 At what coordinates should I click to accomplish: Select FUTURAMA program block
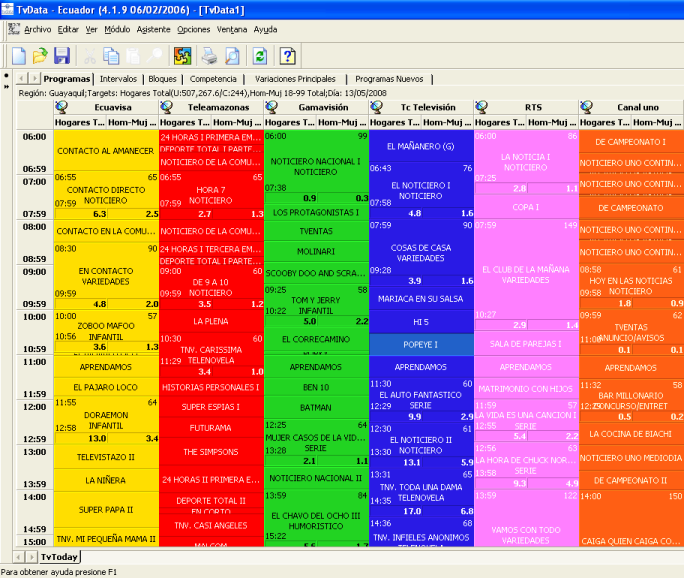pos(211,428)
